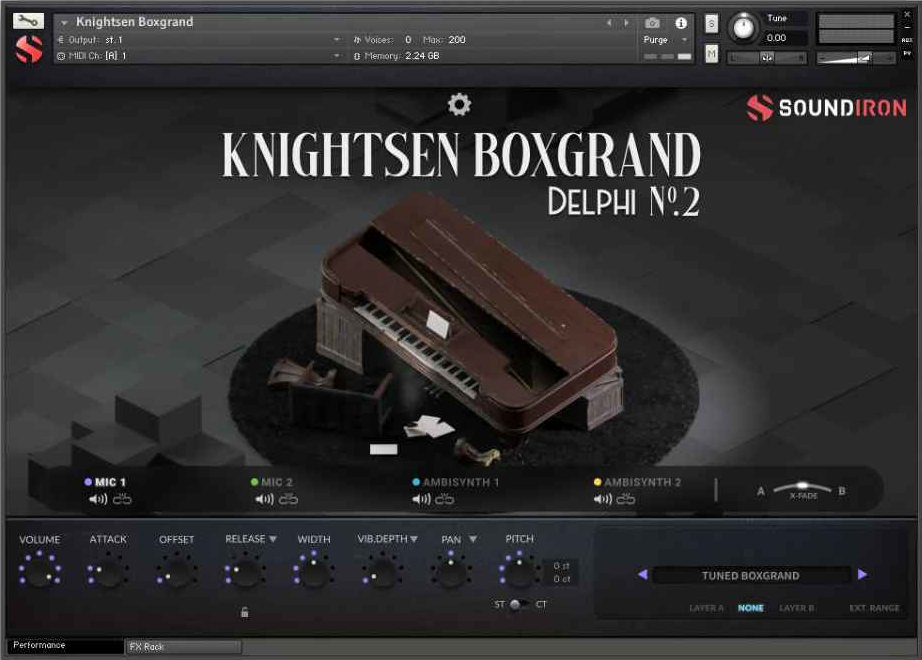Switch pitch mode from ST to CT
Viewport: 922px width, 660px height.
pyautogui.click(x=522, y=604)
